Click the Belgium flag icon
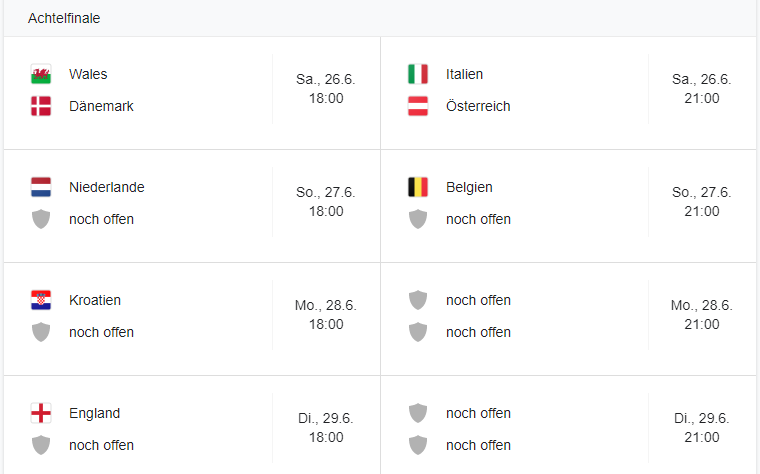Screen dimensions: 760x474 tap(418, 187)
